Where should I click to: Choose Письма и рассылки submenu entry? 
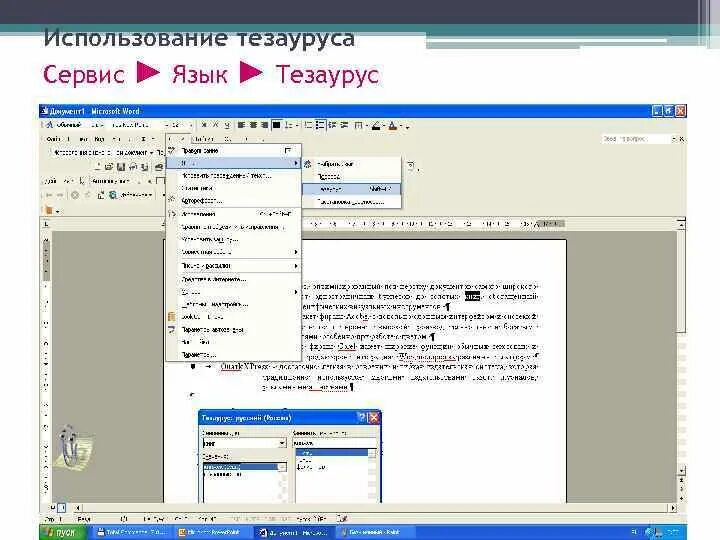click(x=234, y=266)
